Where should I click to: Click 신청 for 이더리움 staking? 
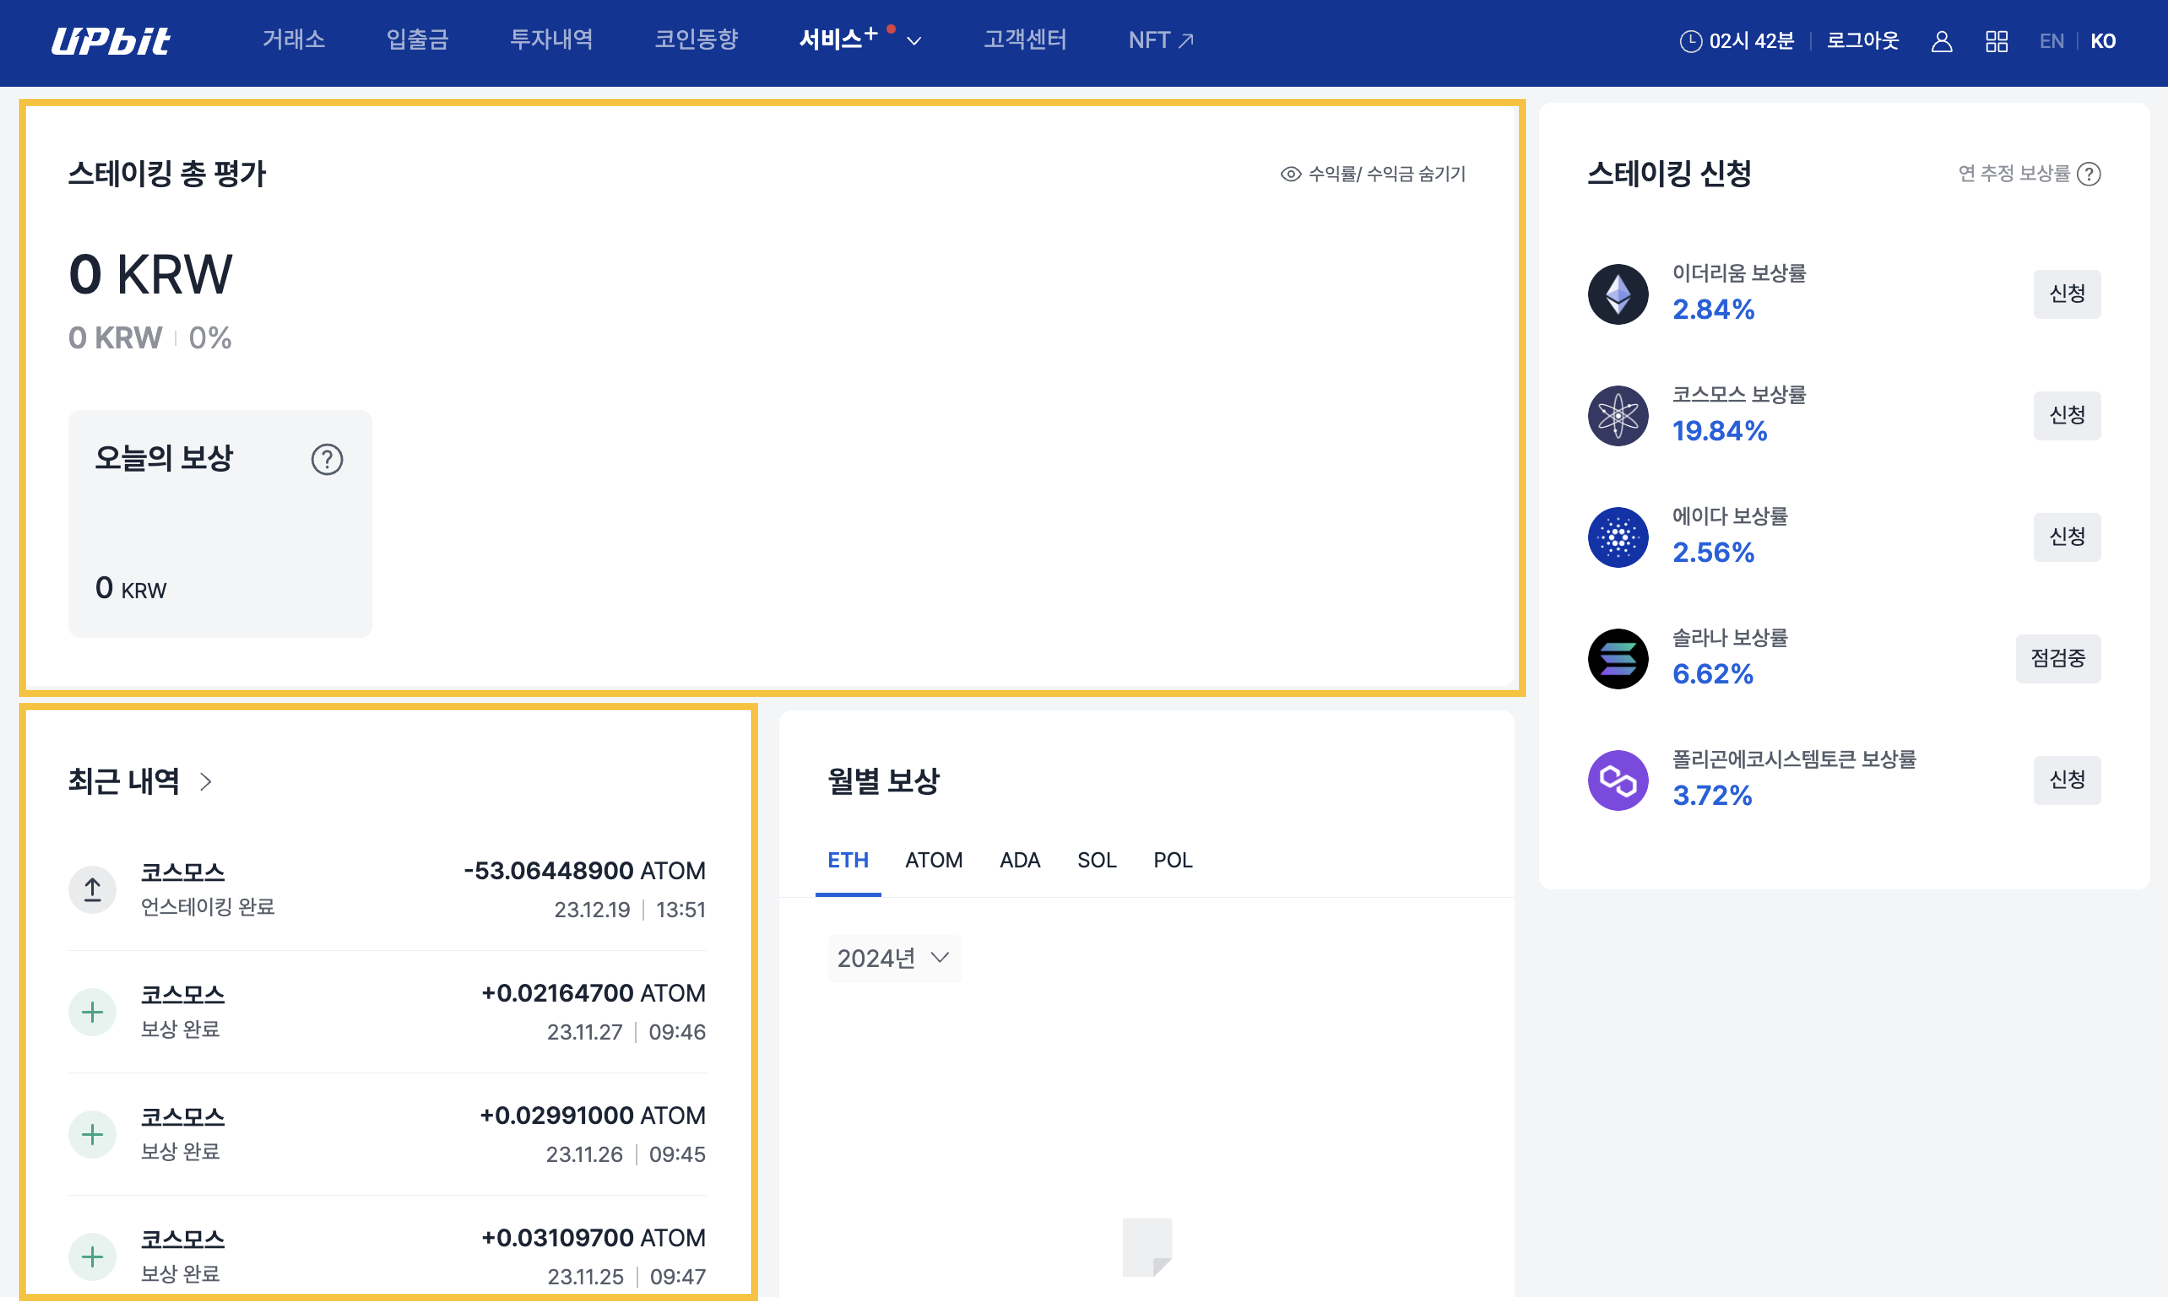(2067, 294)
